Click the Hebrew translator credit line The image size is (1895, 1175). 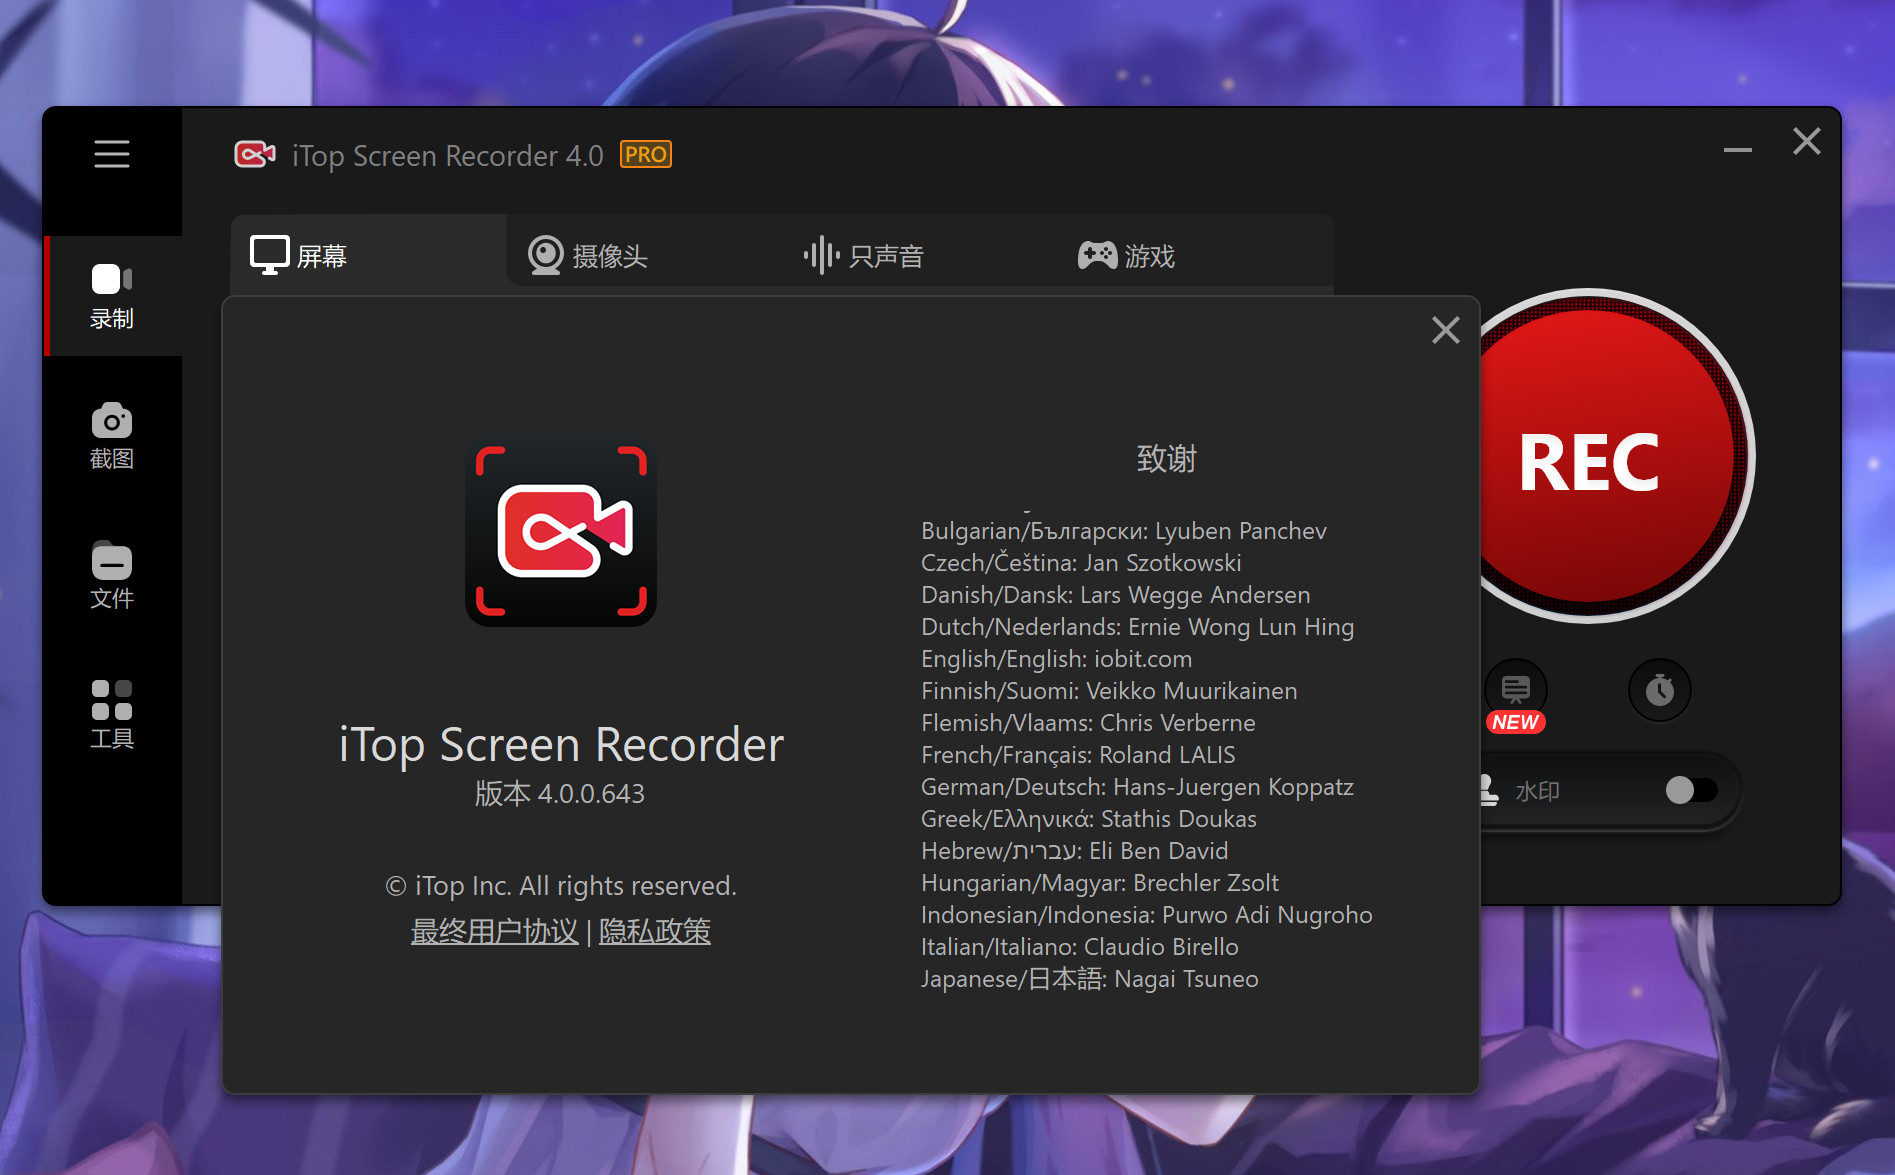click(1075, 851)
